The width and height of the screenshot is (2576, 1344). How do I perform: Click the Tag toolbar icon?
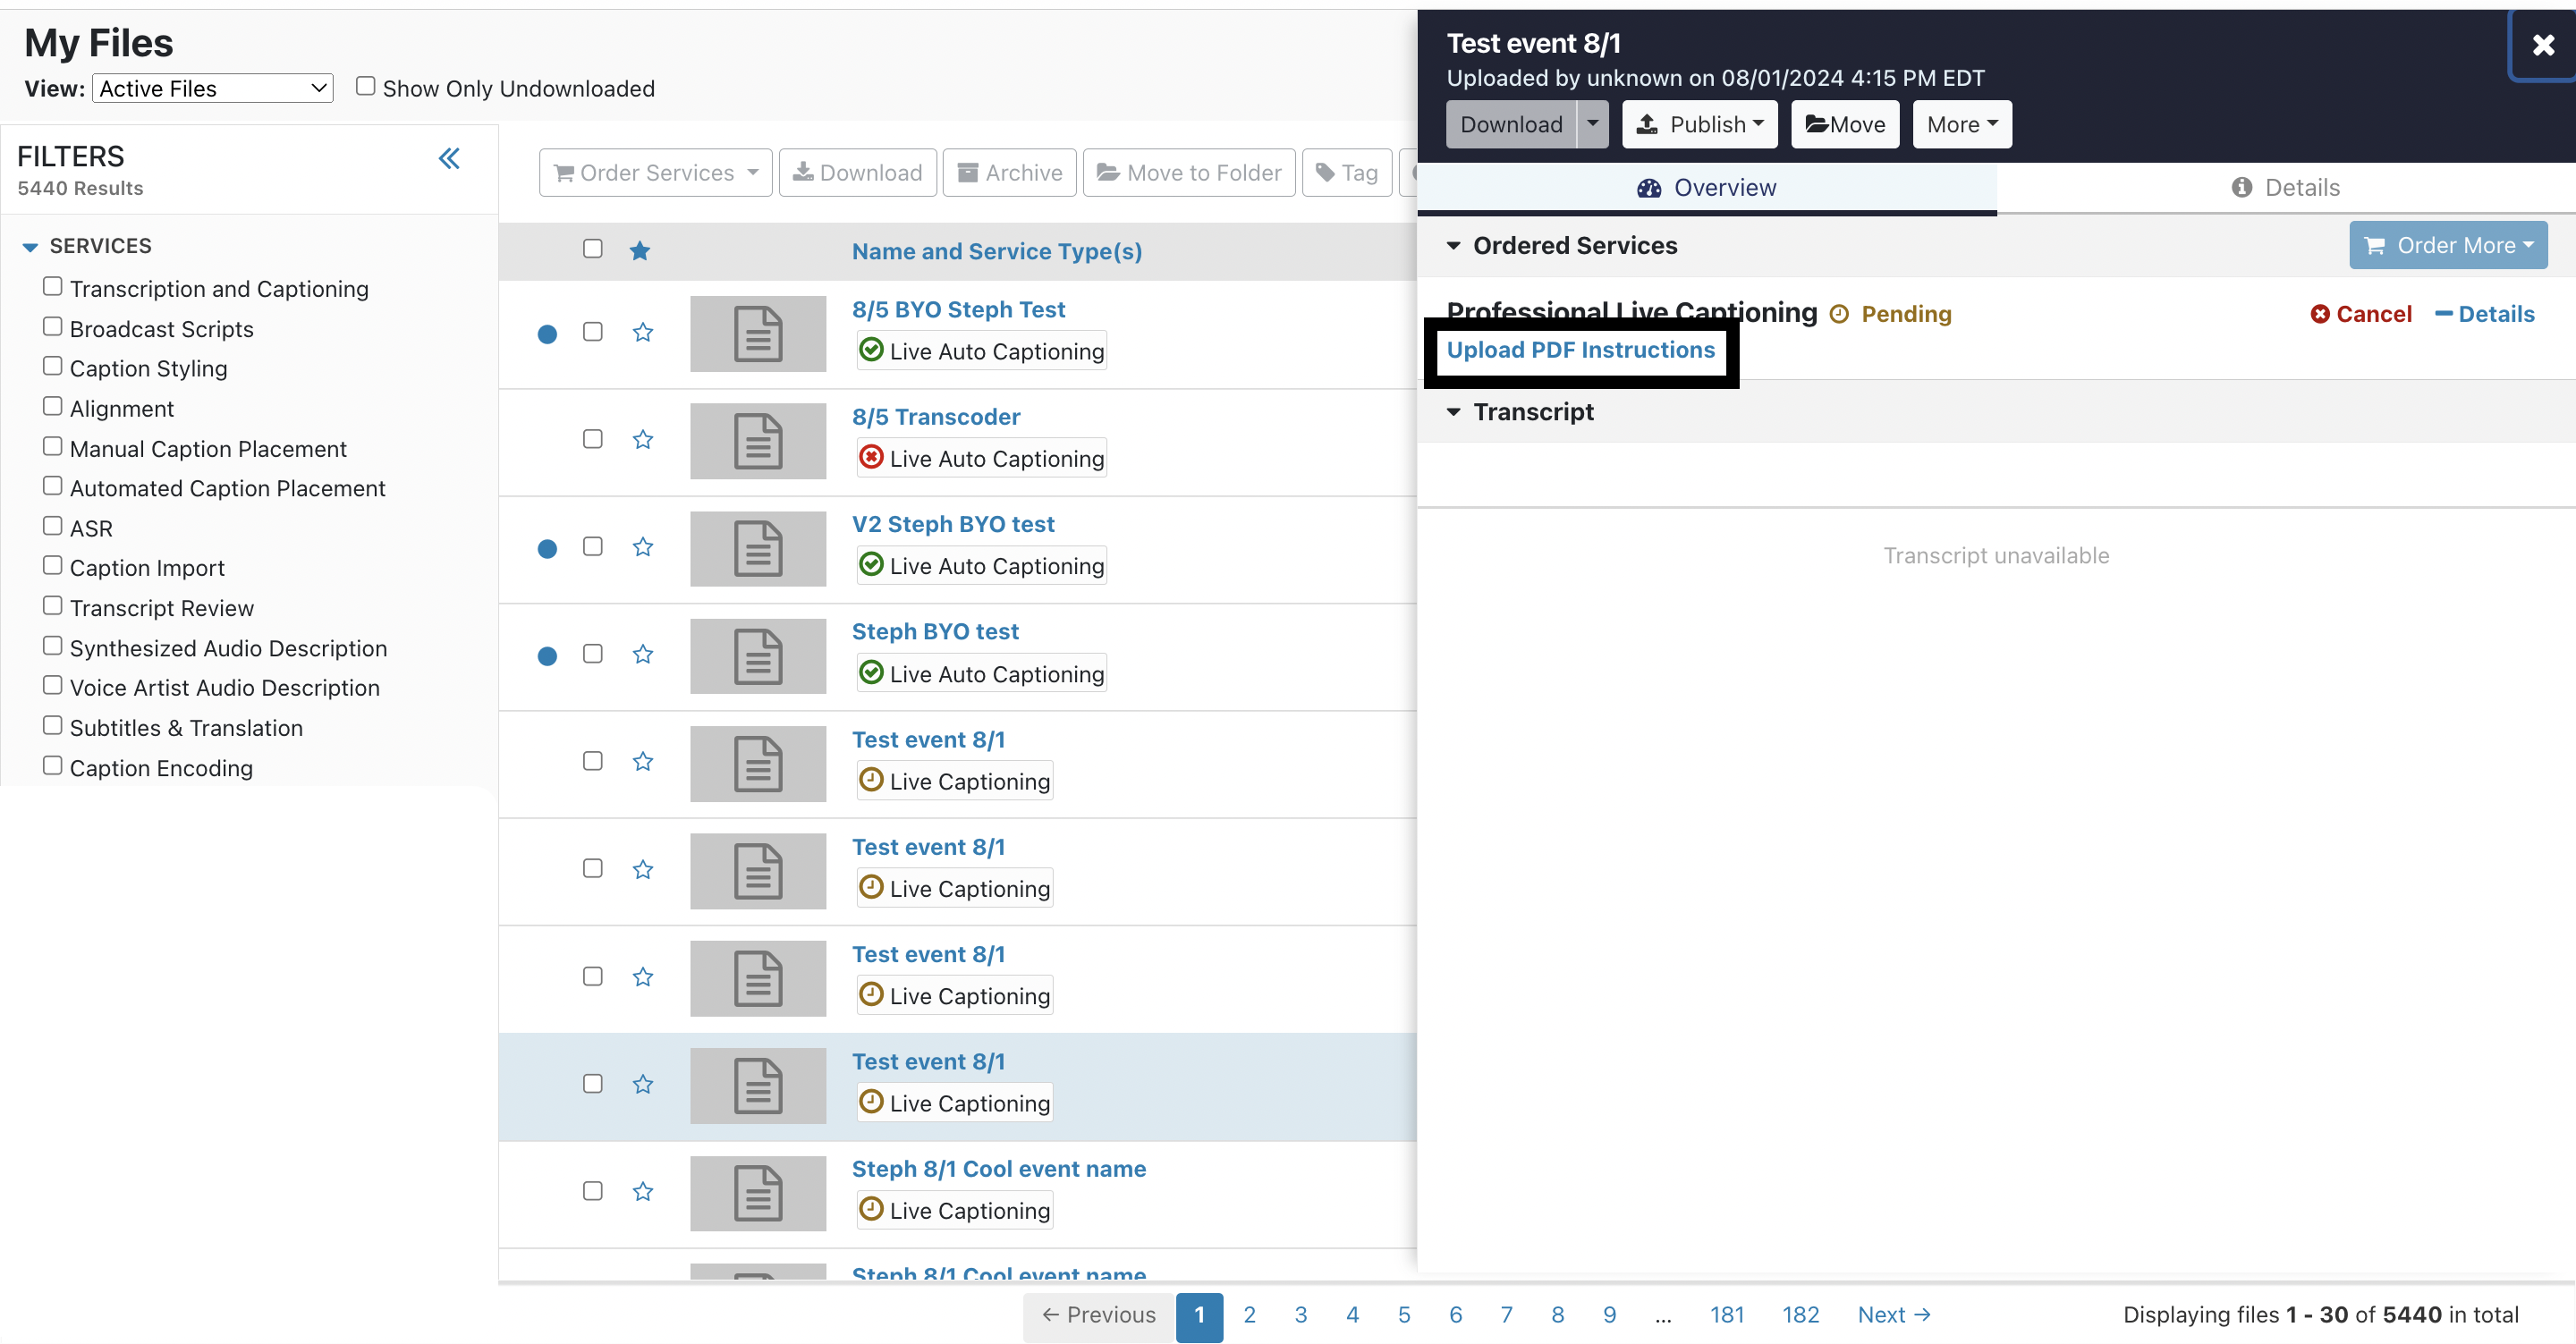tap(1346, 172)
